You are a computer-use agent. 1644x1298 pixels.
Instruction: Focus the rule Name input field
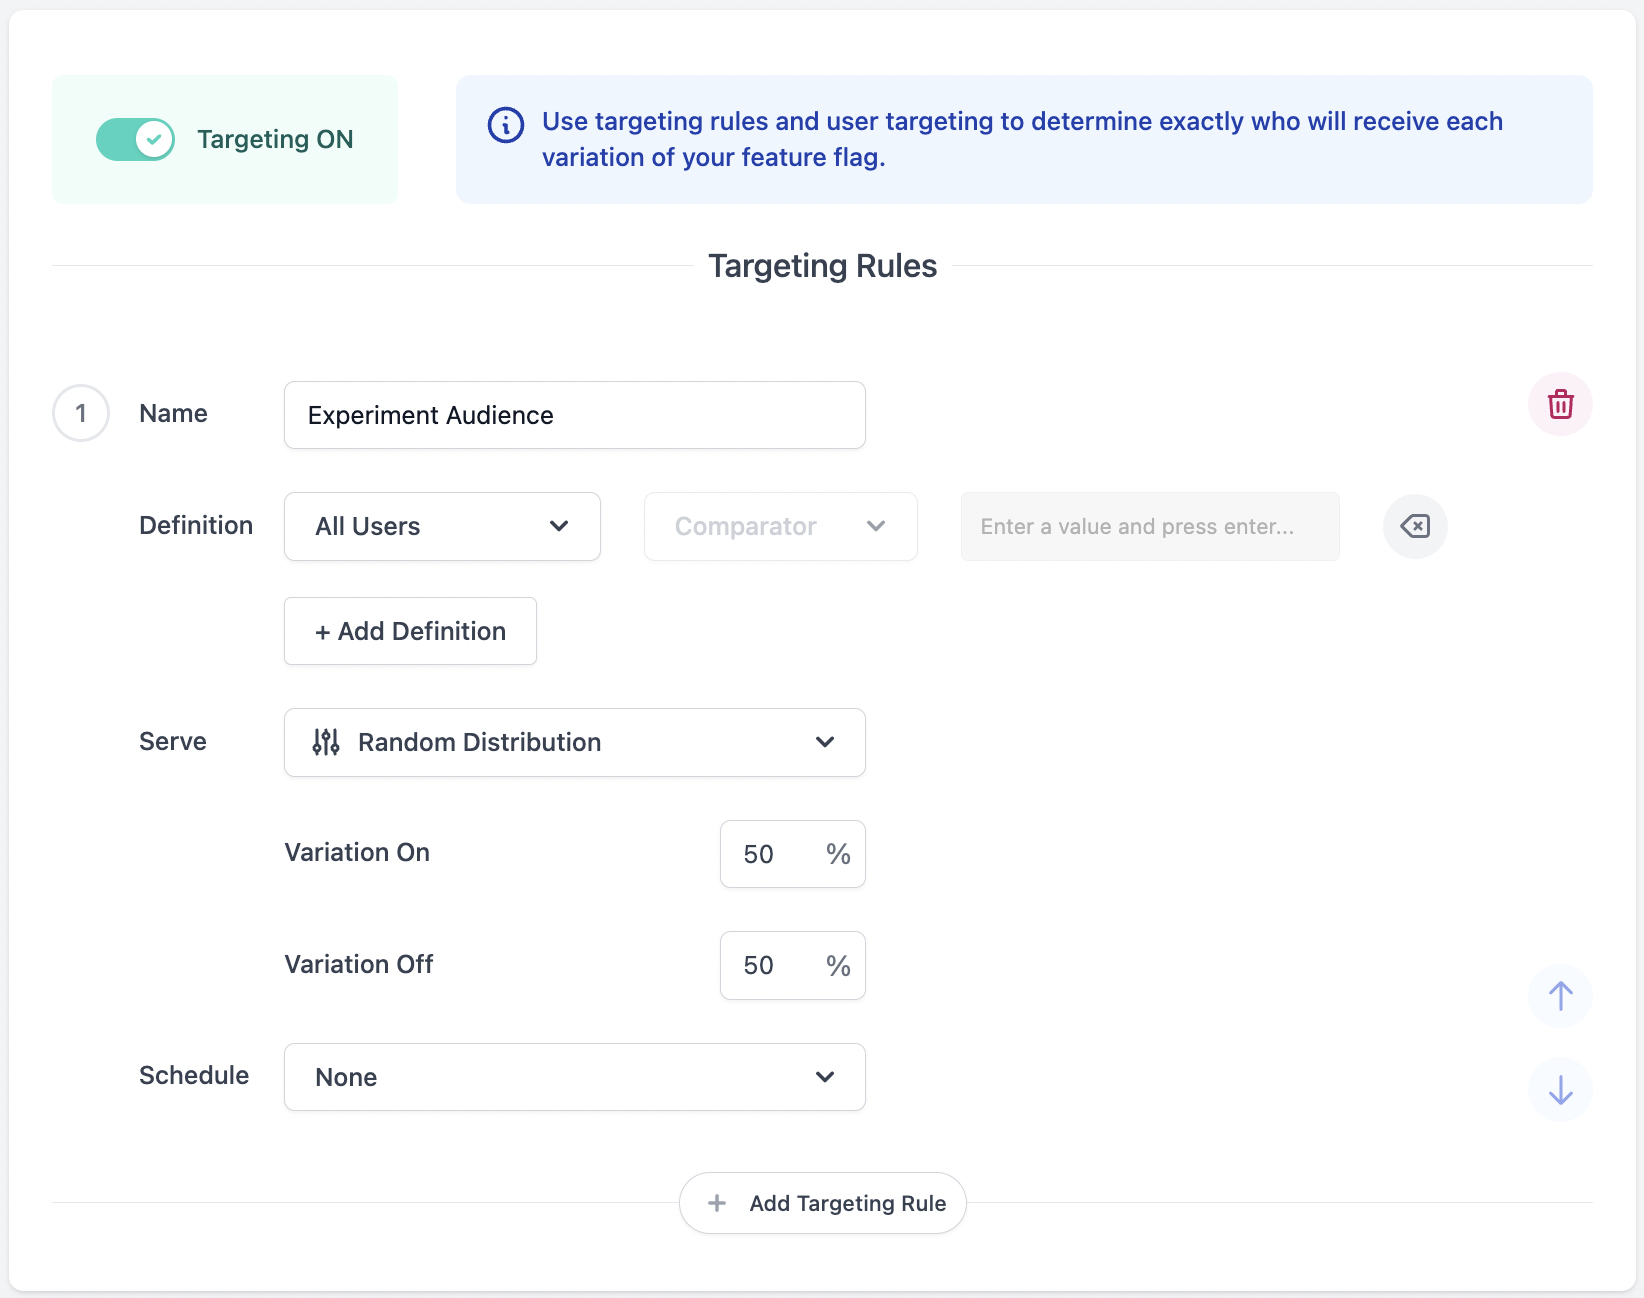574,415
